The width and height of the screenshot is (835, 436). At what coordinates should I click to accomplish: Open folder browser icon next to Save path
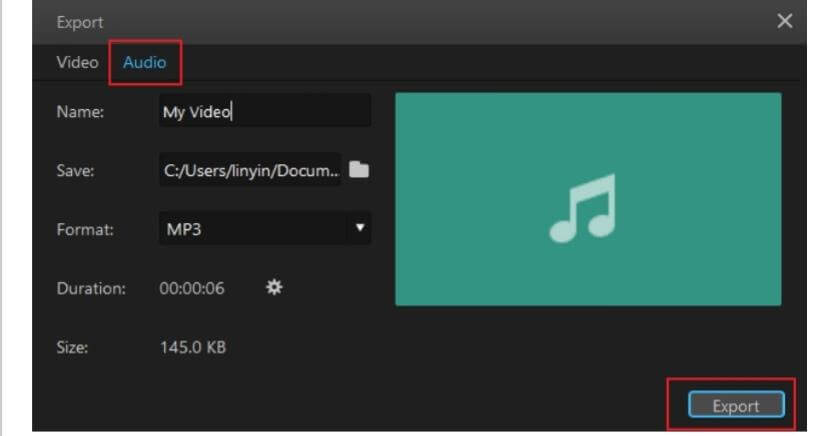coord(359,170)
